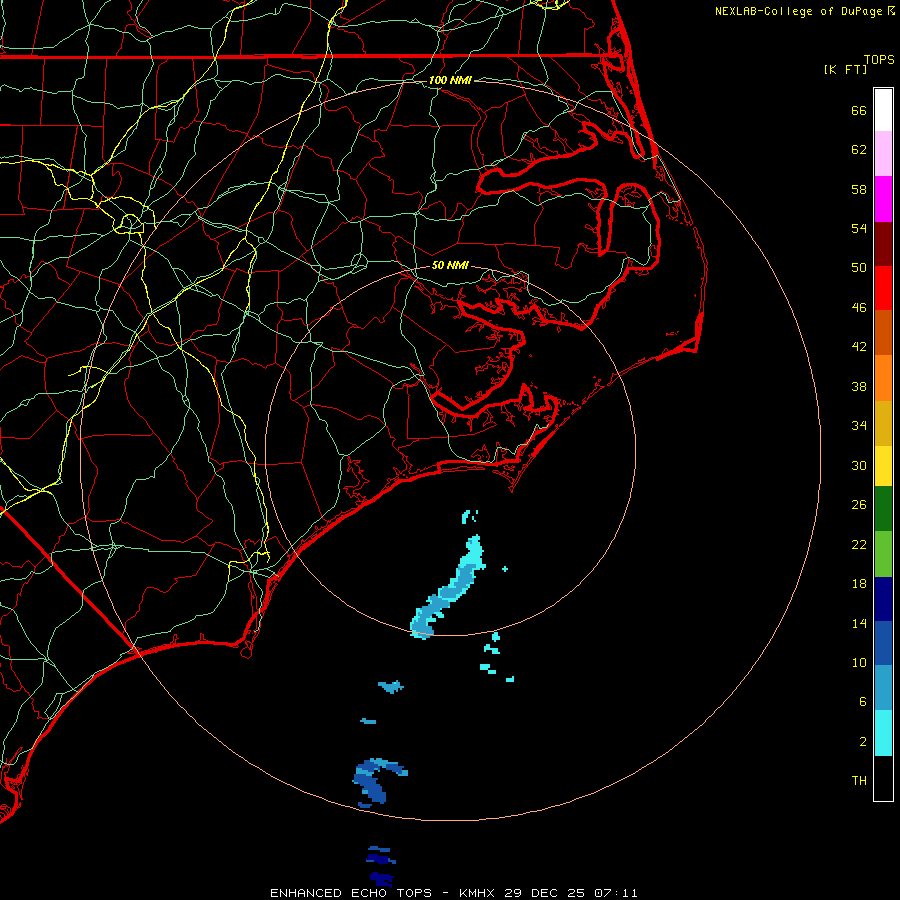Click the magenta 58 kft legend swatch

coord(883,199)
